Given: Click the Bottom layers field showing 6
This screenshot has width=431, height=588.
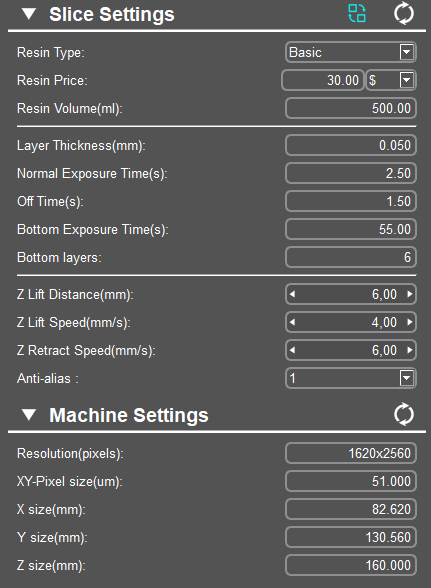Looking at the screenshot, I should pyautogui.click(x=351, y=257).
